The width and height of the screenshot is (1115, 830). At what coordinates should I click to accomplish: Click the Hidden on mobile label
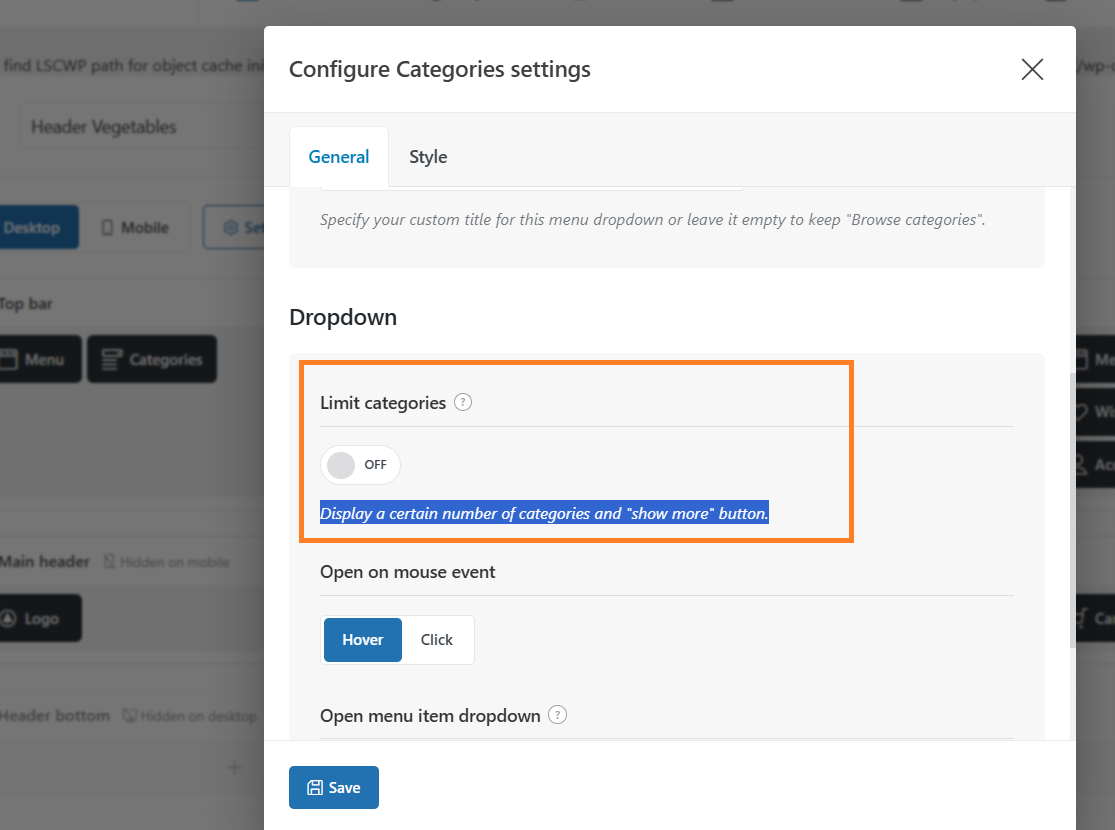[167, 562]
